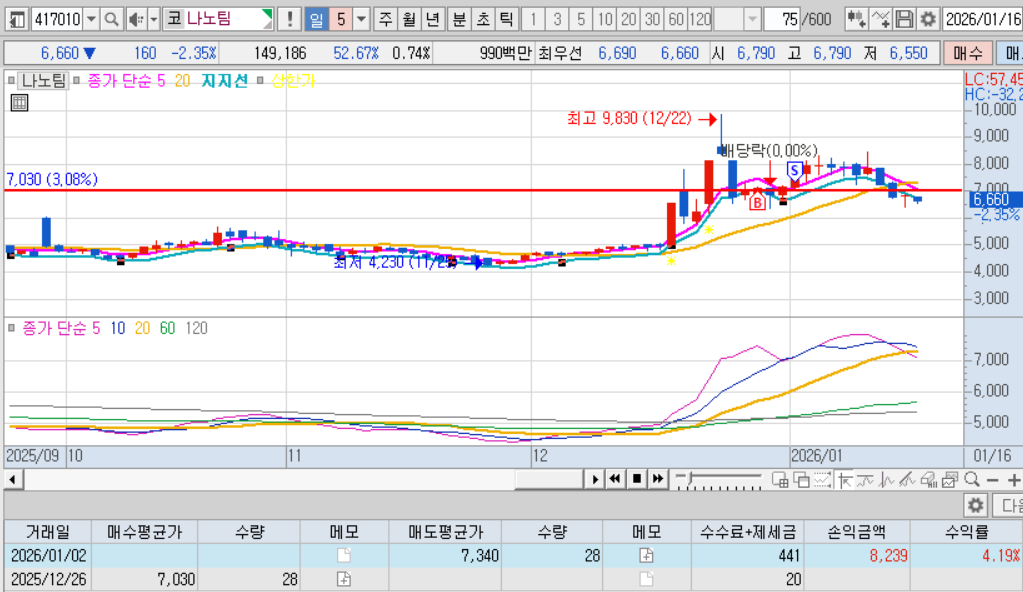1023x592 pixels.
Task: Click the B buy marker on chart
Action: point(757,203)
